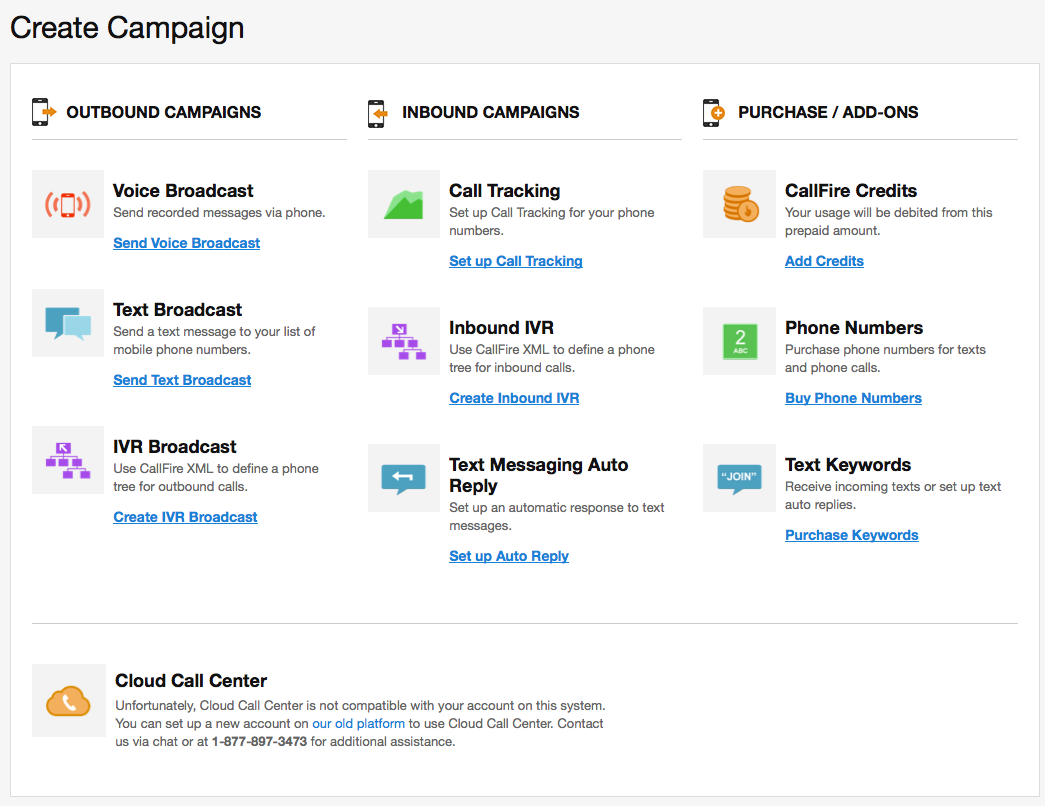Select the Text Keywords JOIN icon
Image resolution: width=1045 pixels, height=806 pixels.
click(x=738, y=477)
